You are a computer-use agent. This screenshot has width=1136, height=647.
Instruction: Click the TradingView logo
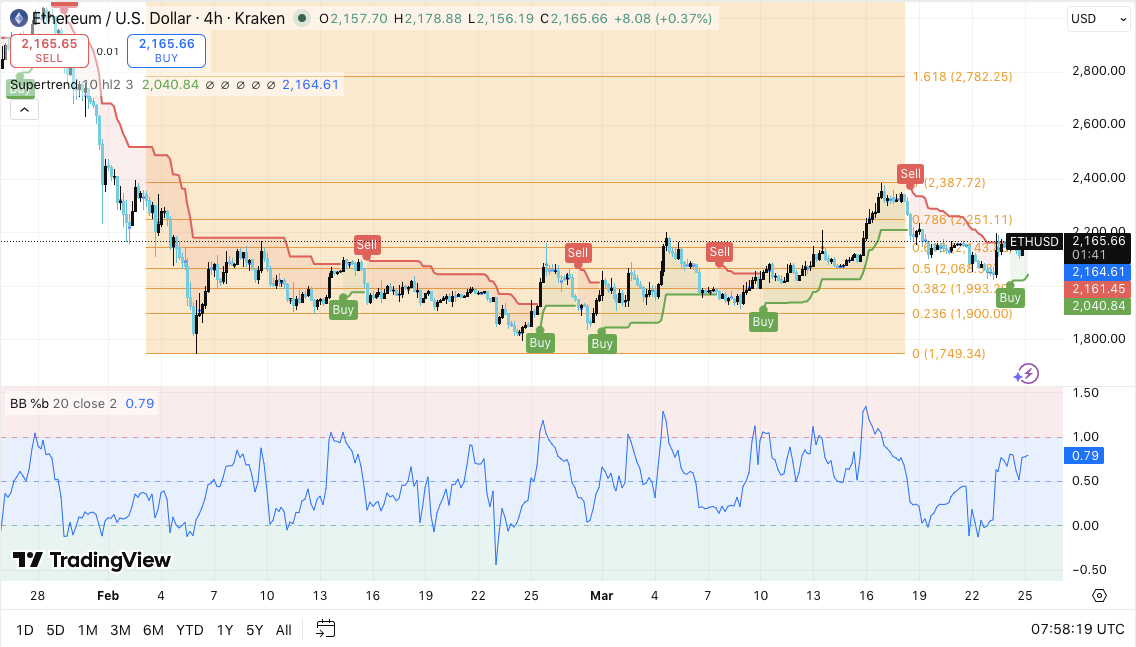(92, 560)
